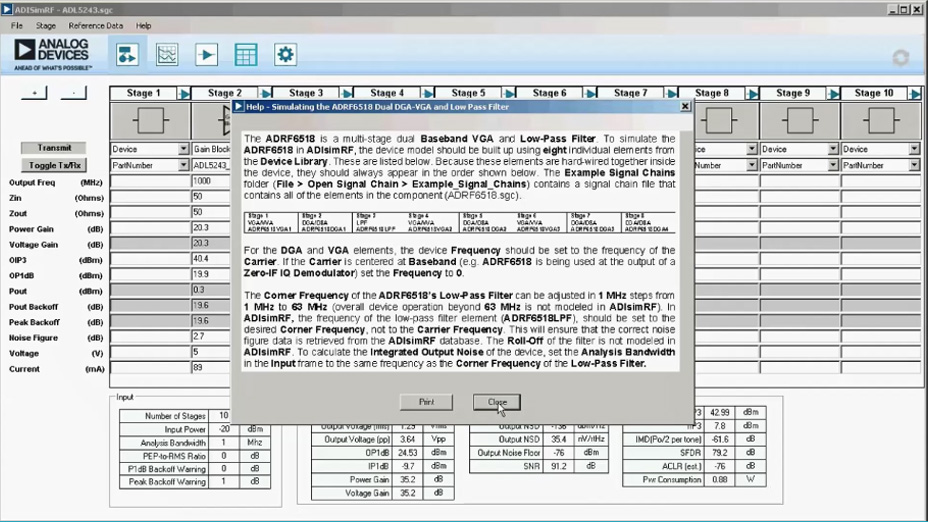Click the Analysis Bandwidth value field
The image size is (928, 522).
224,443
